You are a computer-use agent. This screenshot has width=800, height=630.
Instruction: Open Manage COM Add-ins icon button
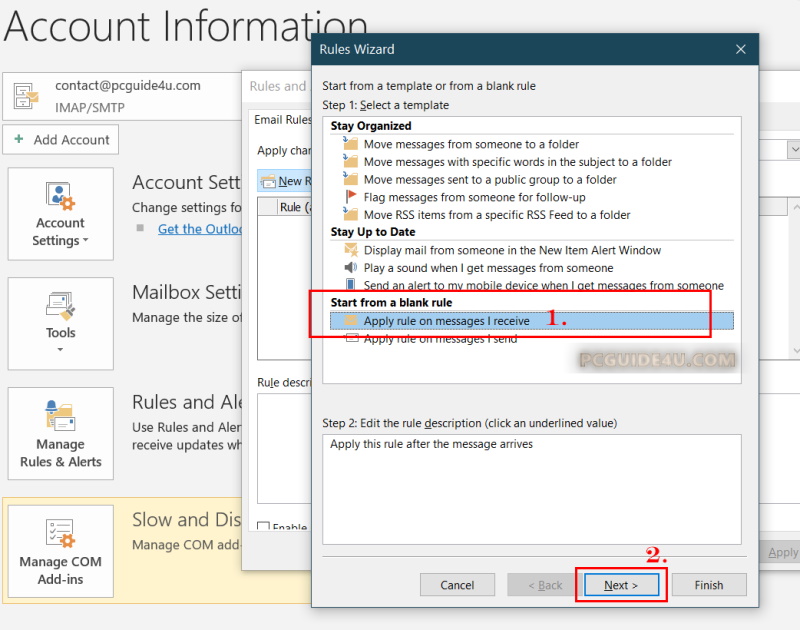pyautogui.click(x=60, y=552)
